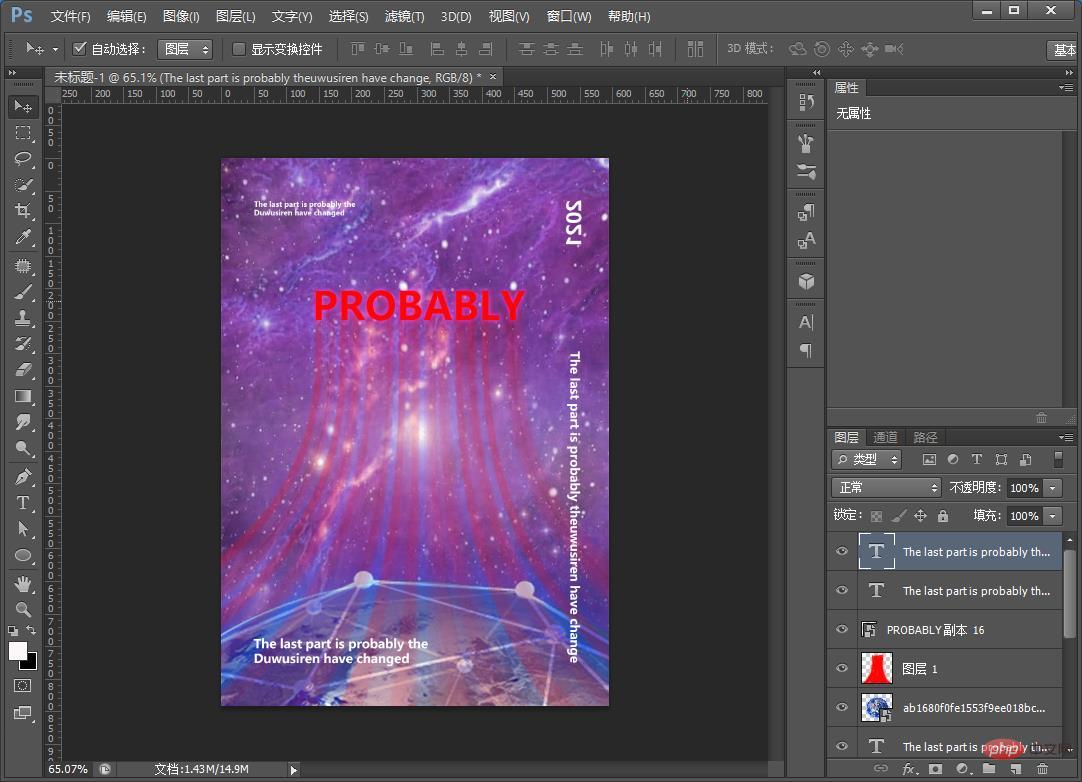Toggle visibility of the ab1680f0fe layer
The height and width of the screenshot is (782, 1082).
[x=842, y=707]
